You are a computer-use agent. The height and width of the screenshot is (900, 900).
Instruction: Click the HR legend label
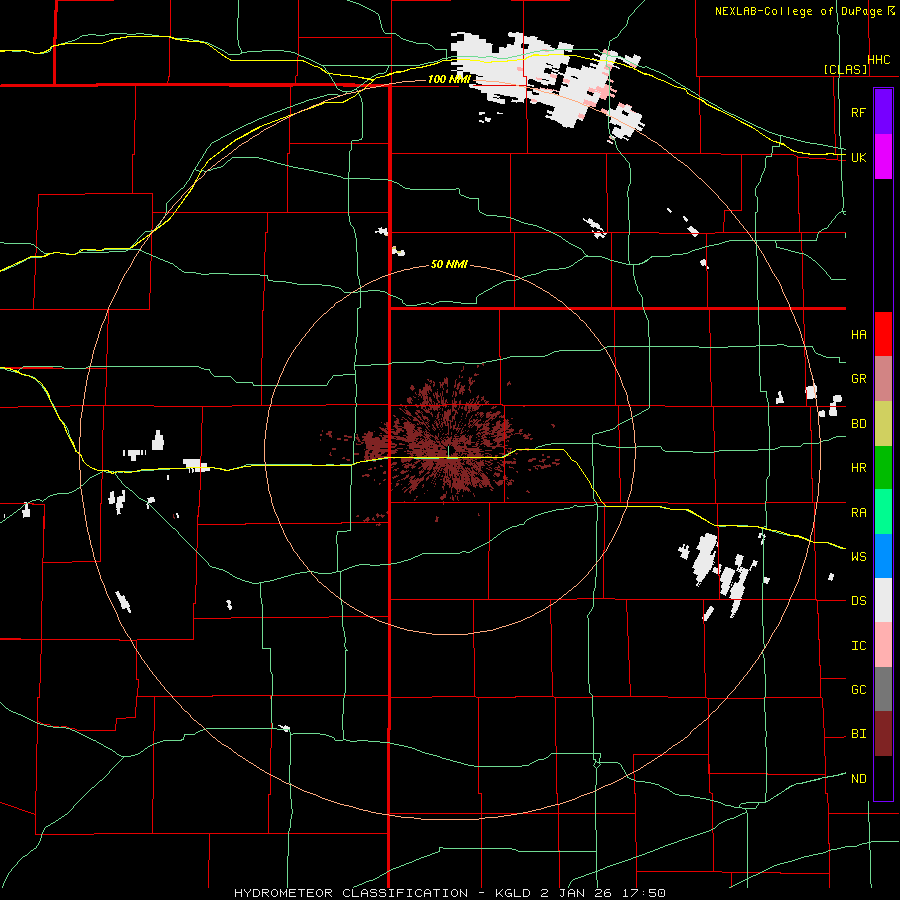coord(858,468)
